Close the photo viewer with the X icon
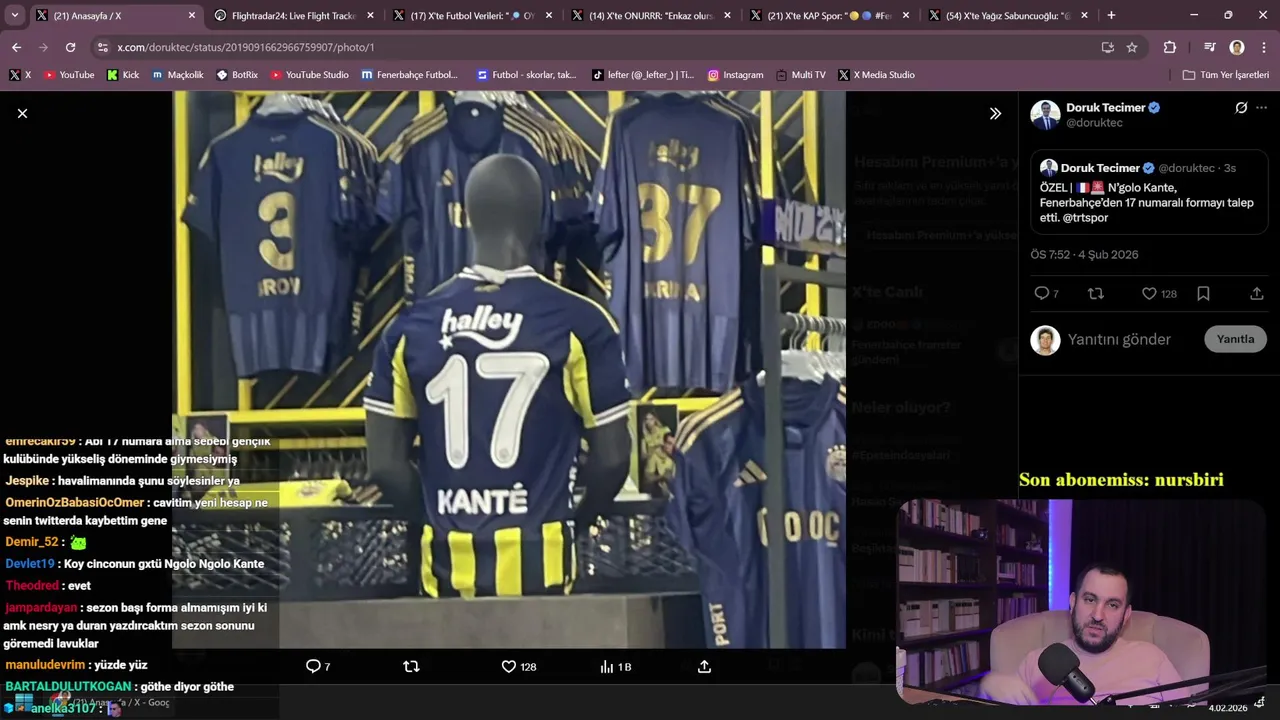This screenshot has height=720, width=1280. [x=22, y=114]
